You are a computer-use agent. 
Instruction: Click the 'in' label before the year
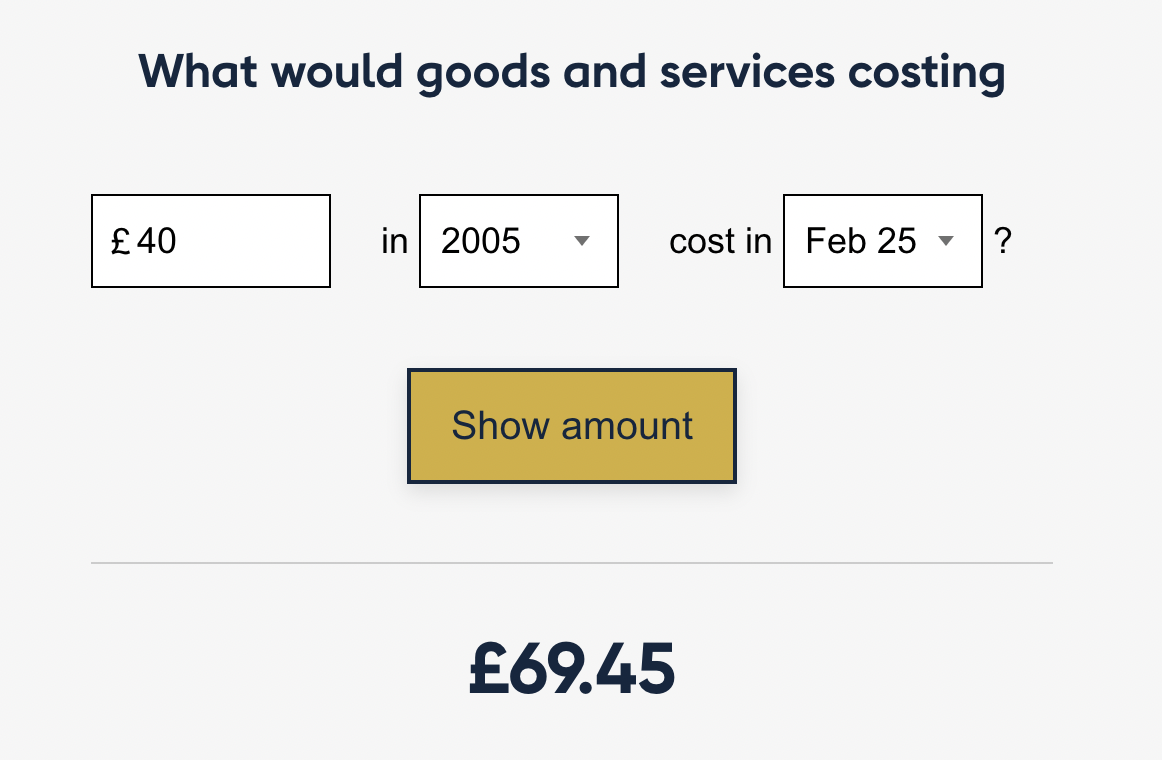[395, 241]
